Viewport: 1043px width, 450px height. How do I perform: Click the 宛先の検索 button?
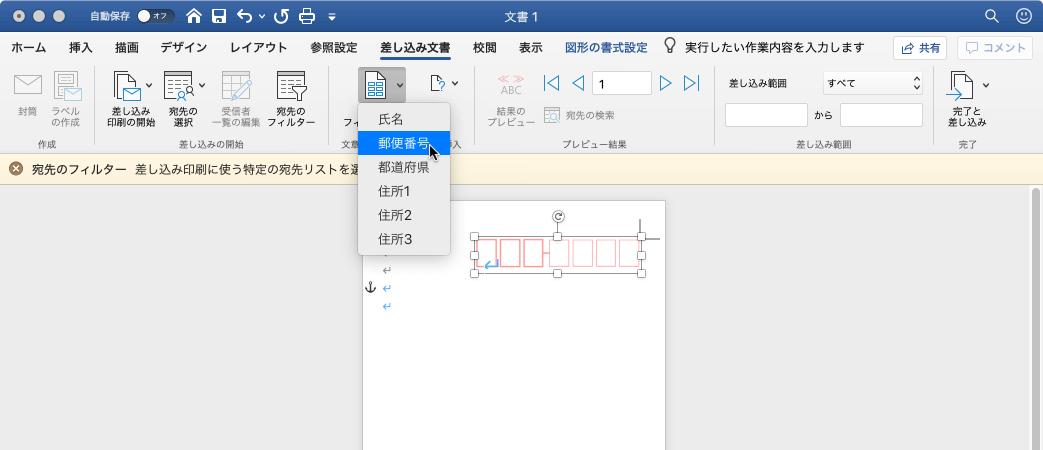click(x=579, y=116)
